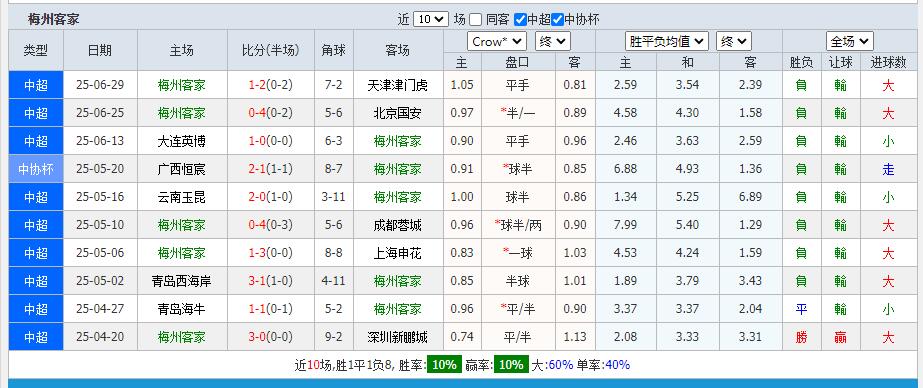Open 广西恒宸 team link
This screenshot has height=388, width=923.
pyautogui.click(x=182, y=170)
